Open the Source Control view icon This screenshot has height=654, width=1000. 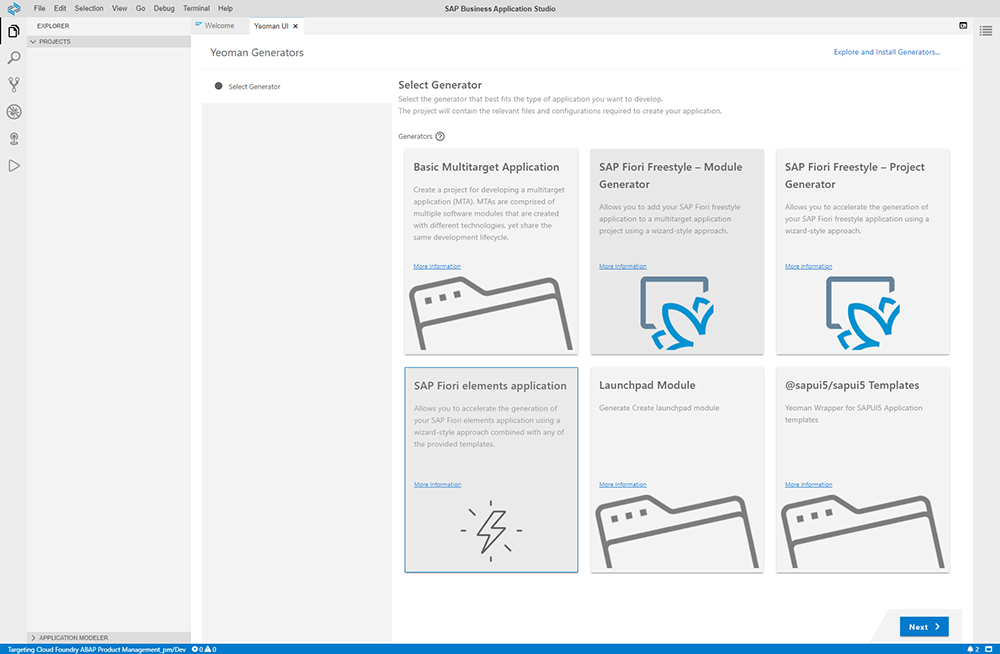(x=14, y=84)
